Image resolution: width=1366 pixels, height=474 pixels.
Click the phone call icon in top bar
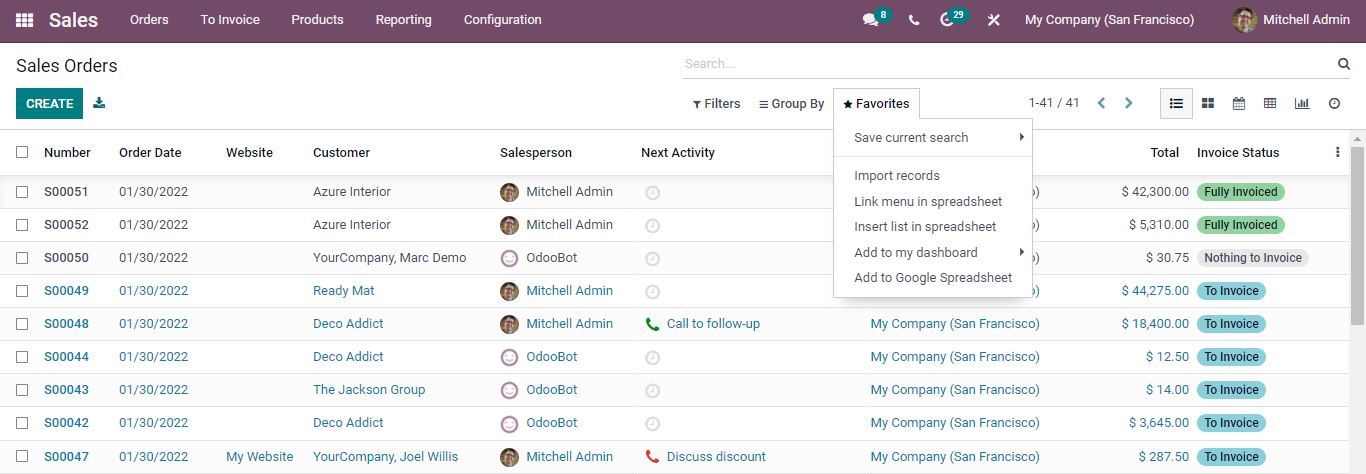914,20
